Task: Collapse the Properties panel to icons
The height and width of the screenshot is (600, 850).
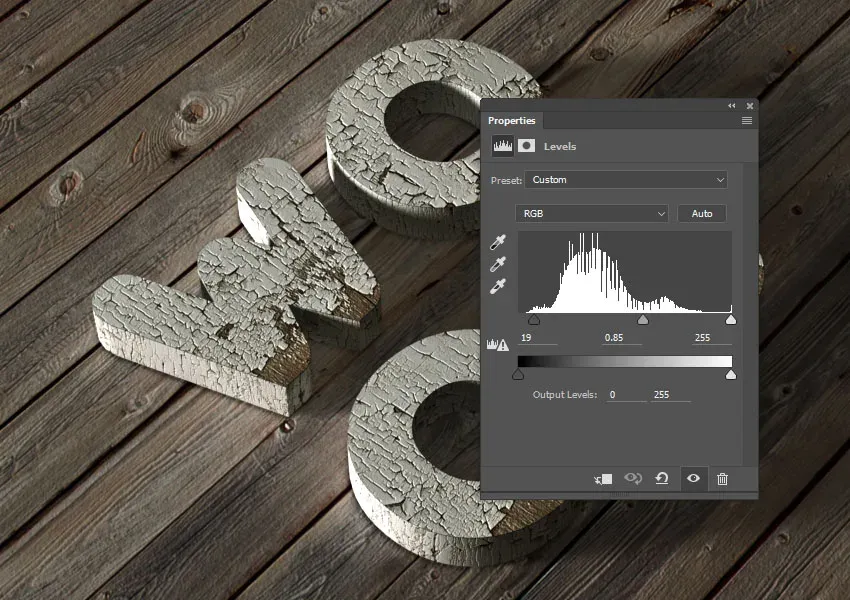Action: (x=731, y=106)
